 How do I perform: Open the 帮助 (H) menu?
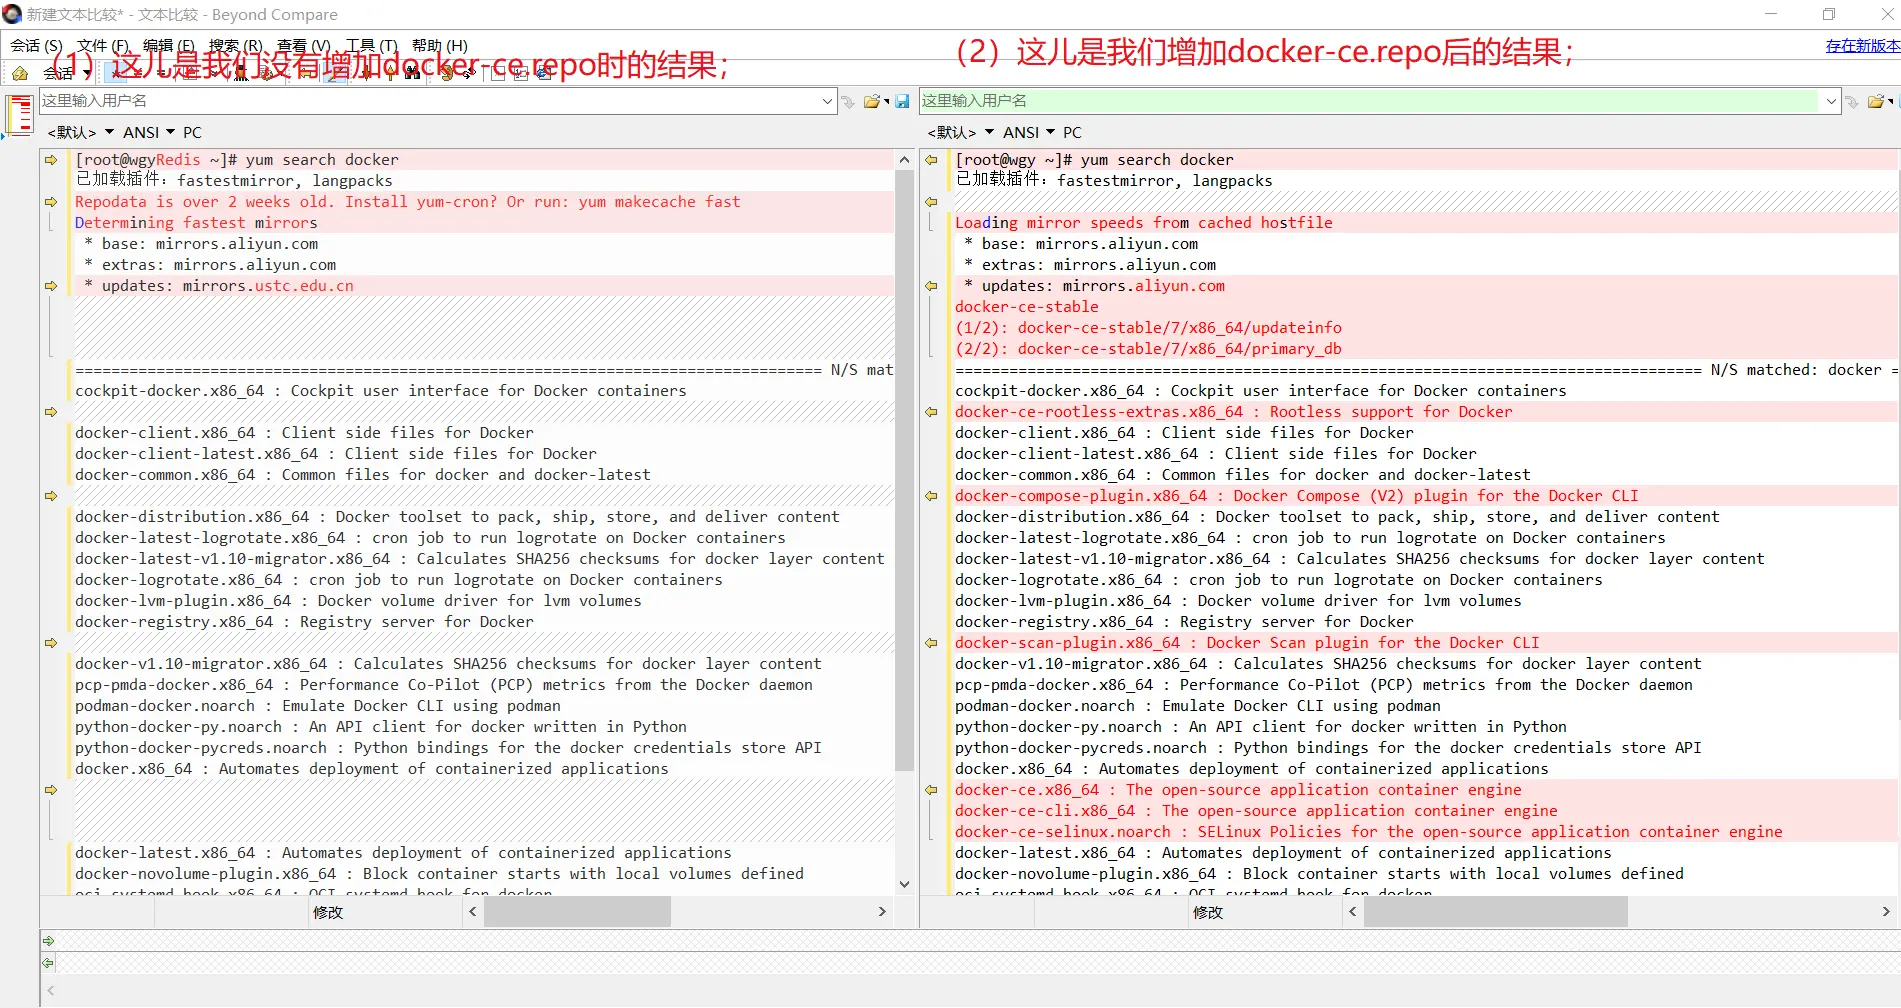point(440,46)
